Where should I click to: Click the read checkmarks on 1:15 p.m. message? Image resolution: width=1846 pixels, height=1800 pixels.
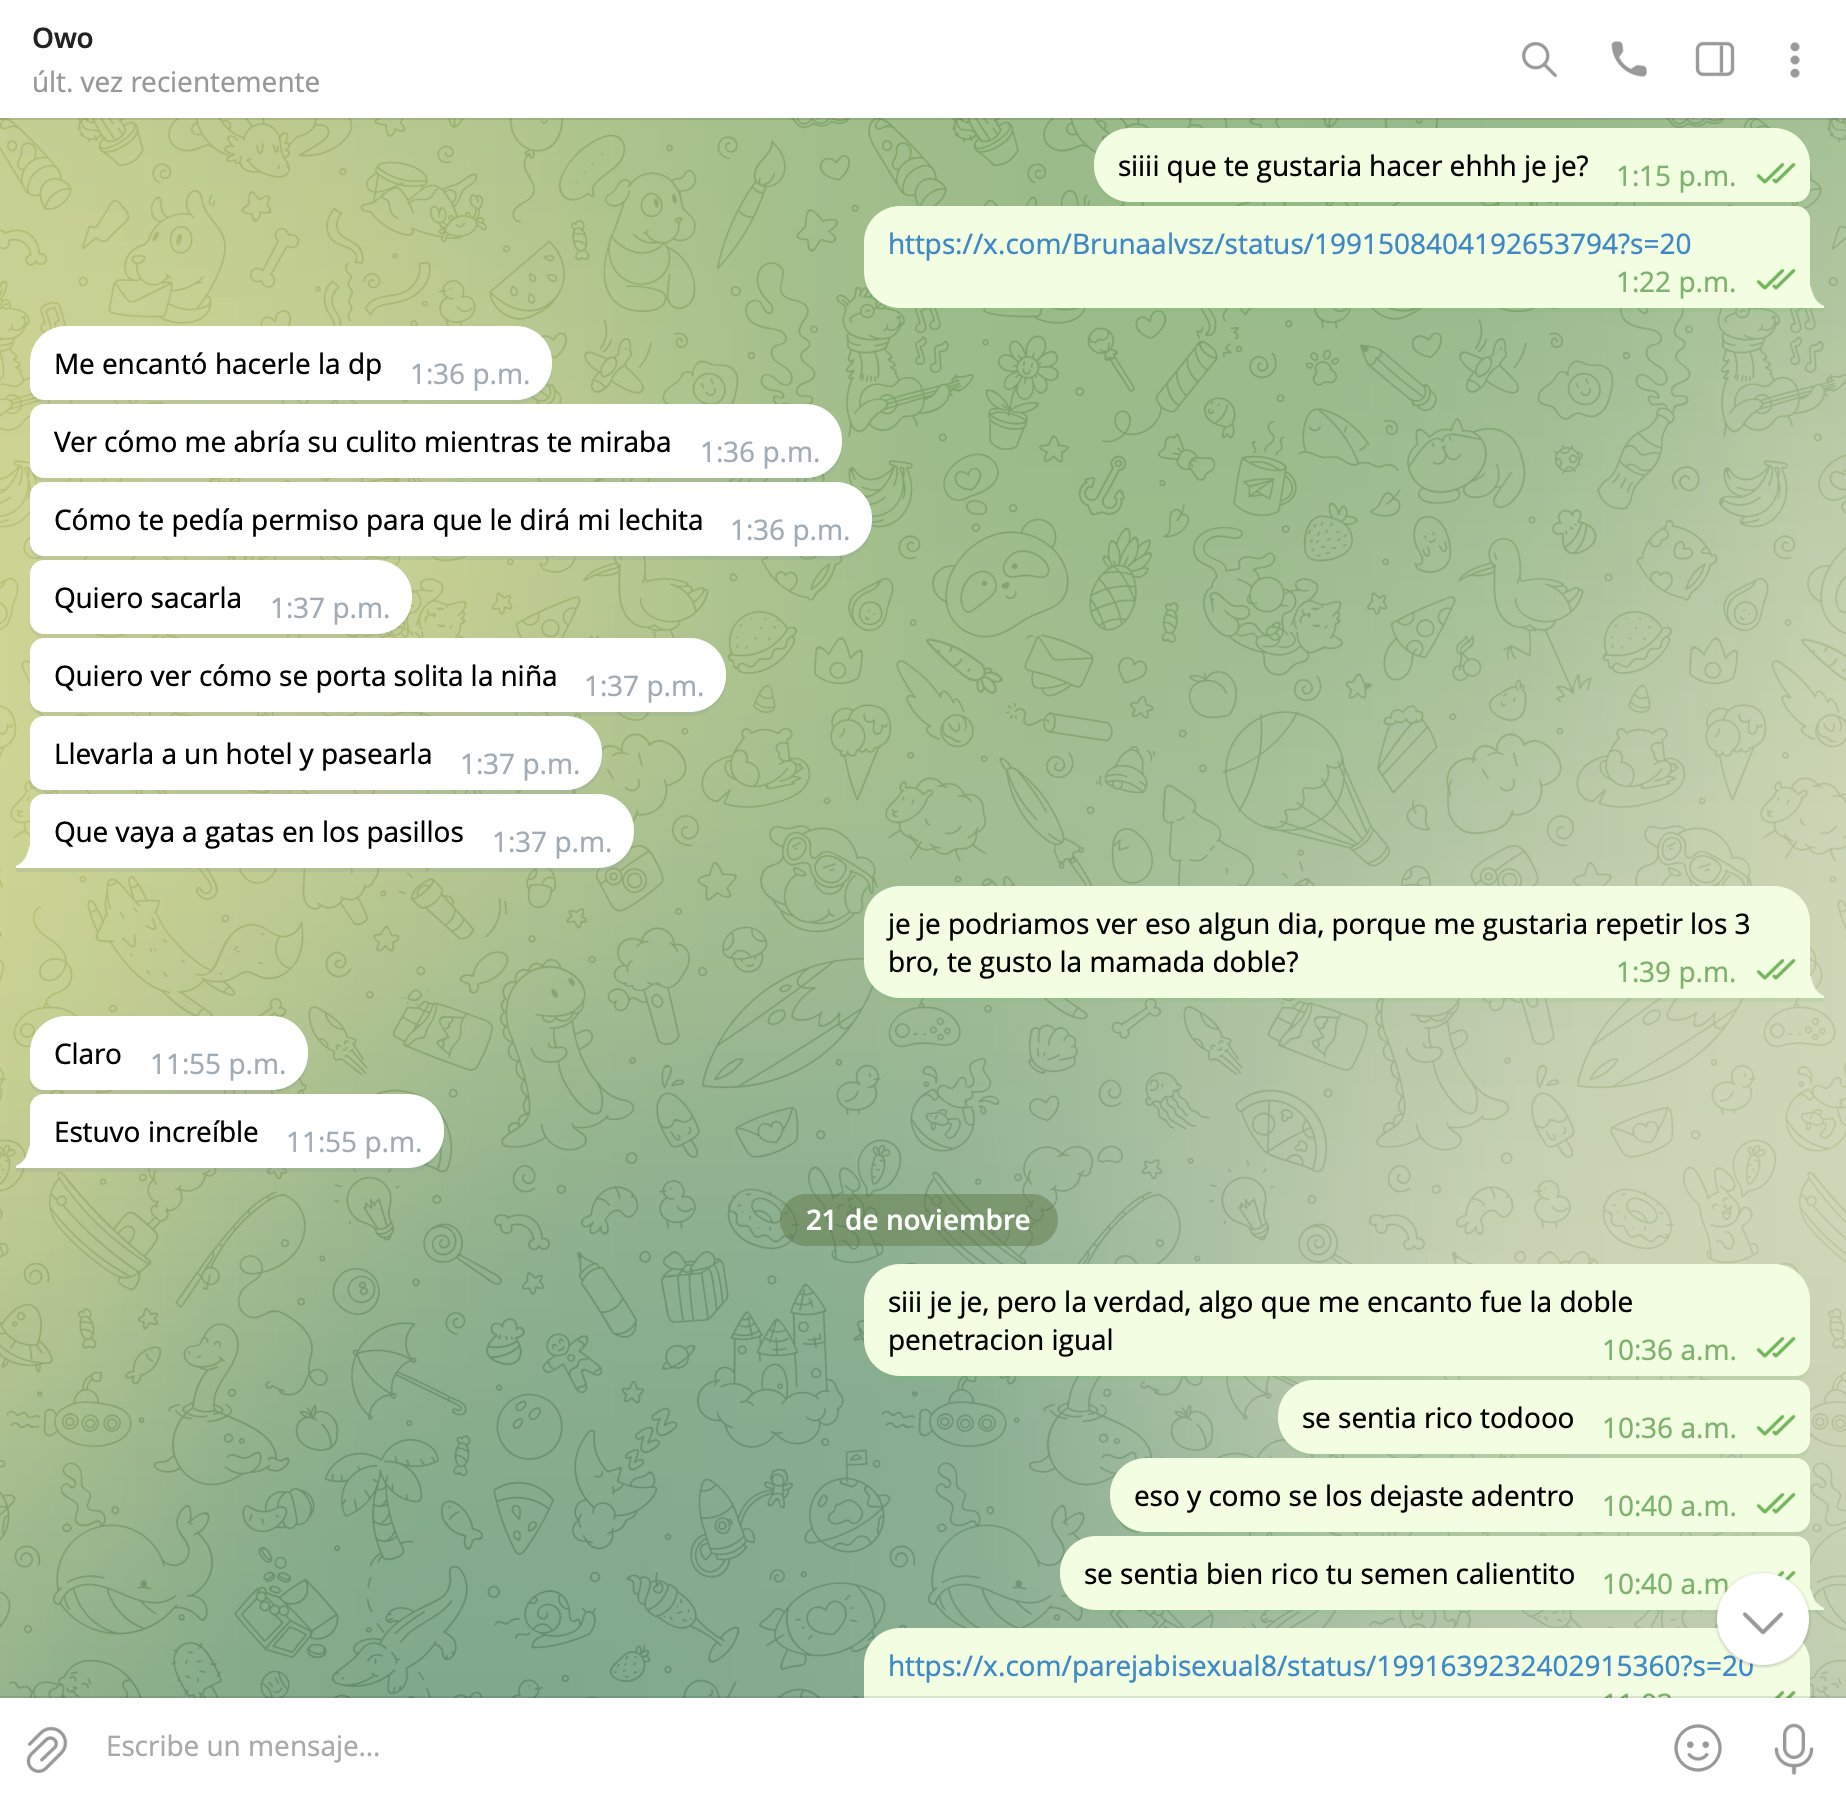tap(1775, 175)
